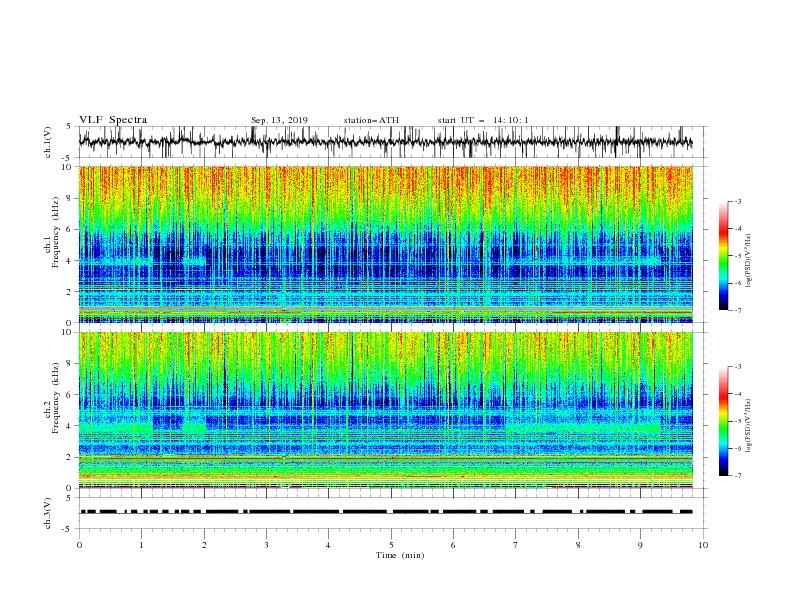Click the ch.1 spectrogram color scale bar

click(723, 256)
